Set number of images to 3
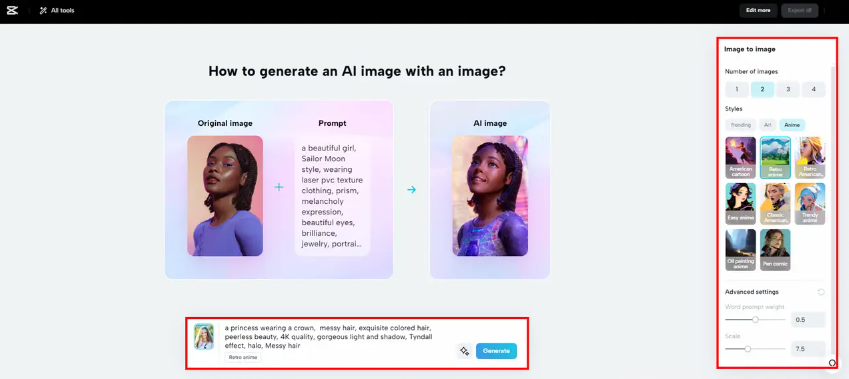This screenshot has width=849, height=379. coord(788,89)
